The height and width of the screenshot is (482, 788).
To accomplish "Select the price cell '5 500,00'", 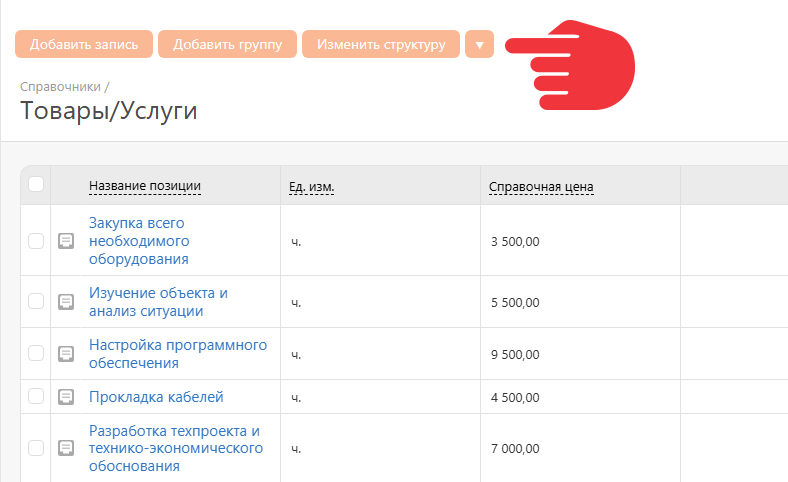I will point(515,303).
